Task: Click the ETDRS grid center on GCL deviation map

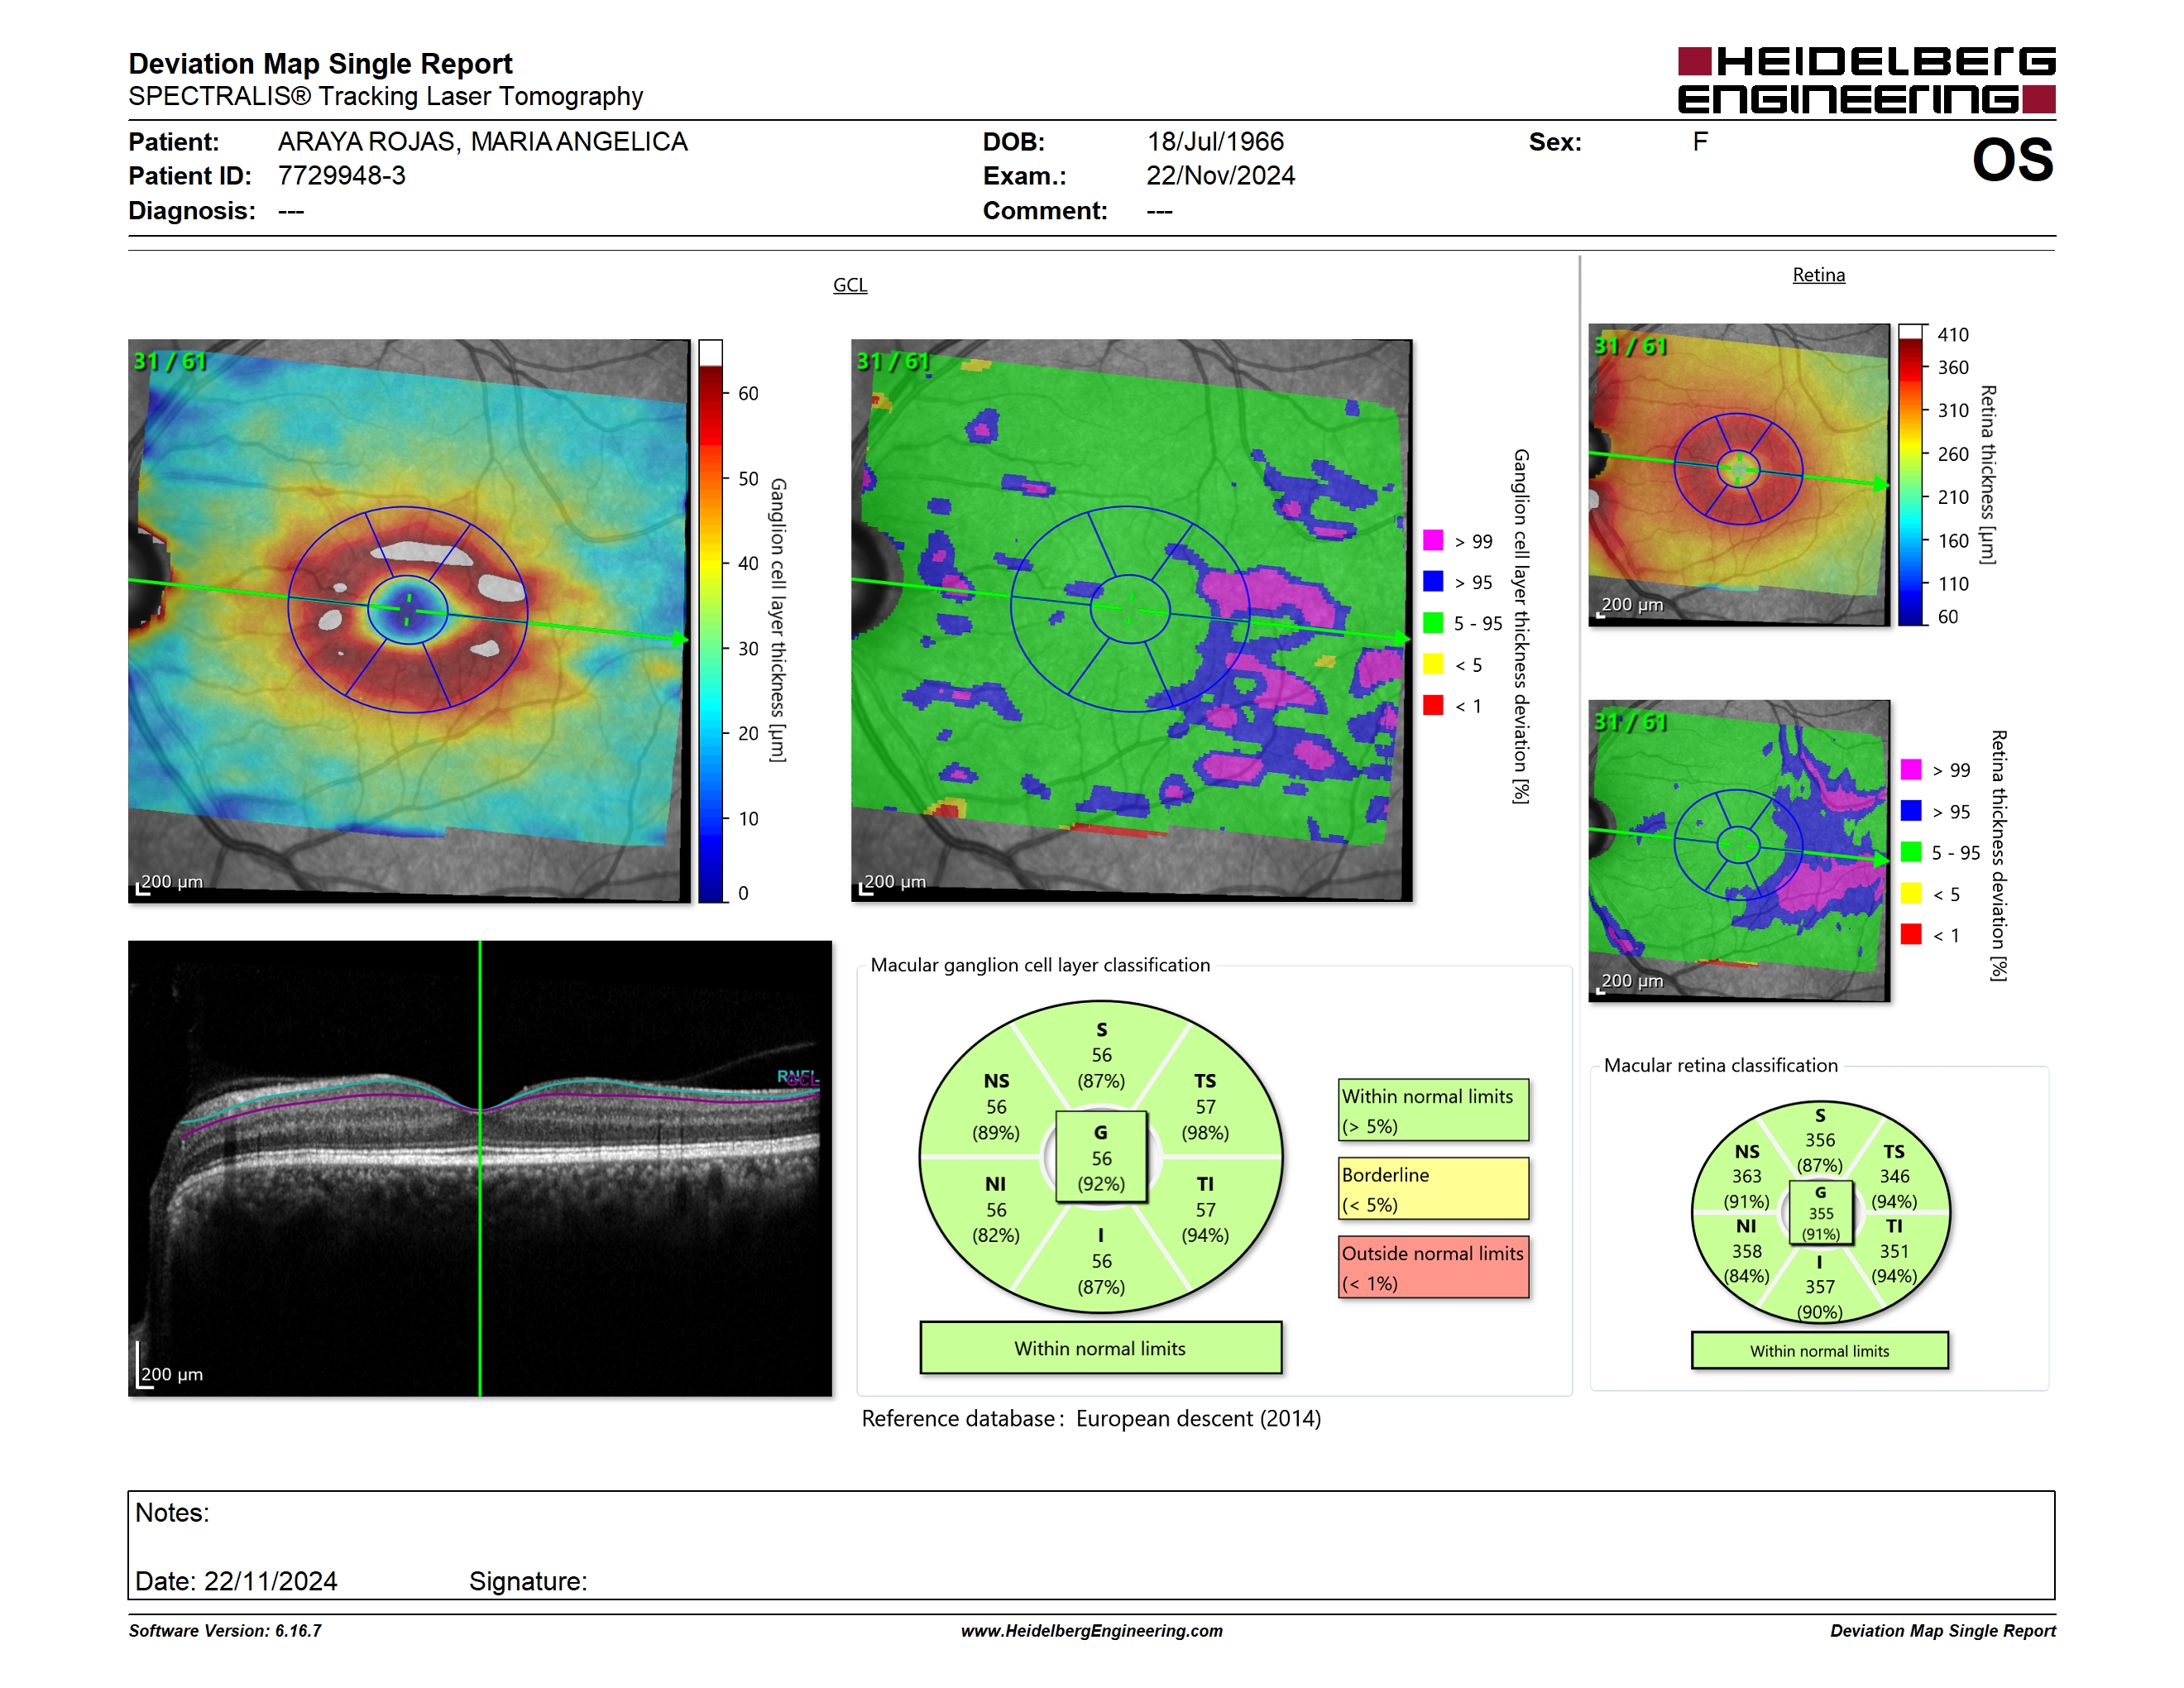Action: tap(1130, 607)
